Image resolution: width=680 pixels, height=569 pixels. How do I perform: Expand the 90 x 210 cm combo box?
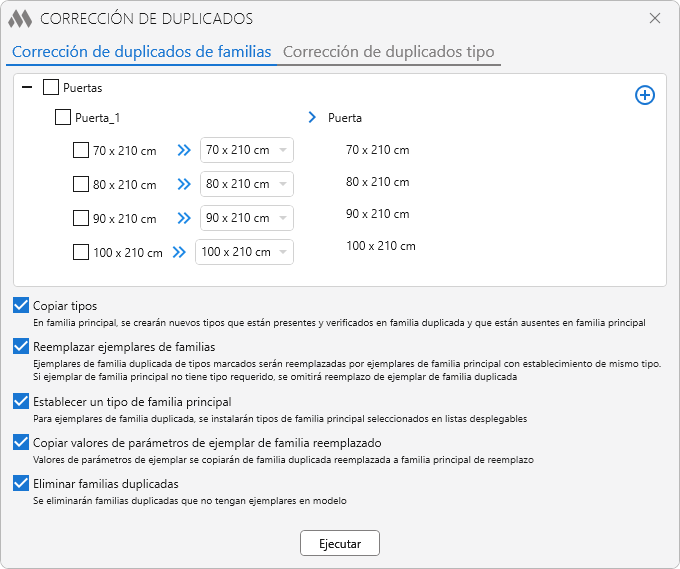click(x=246, y=219)
